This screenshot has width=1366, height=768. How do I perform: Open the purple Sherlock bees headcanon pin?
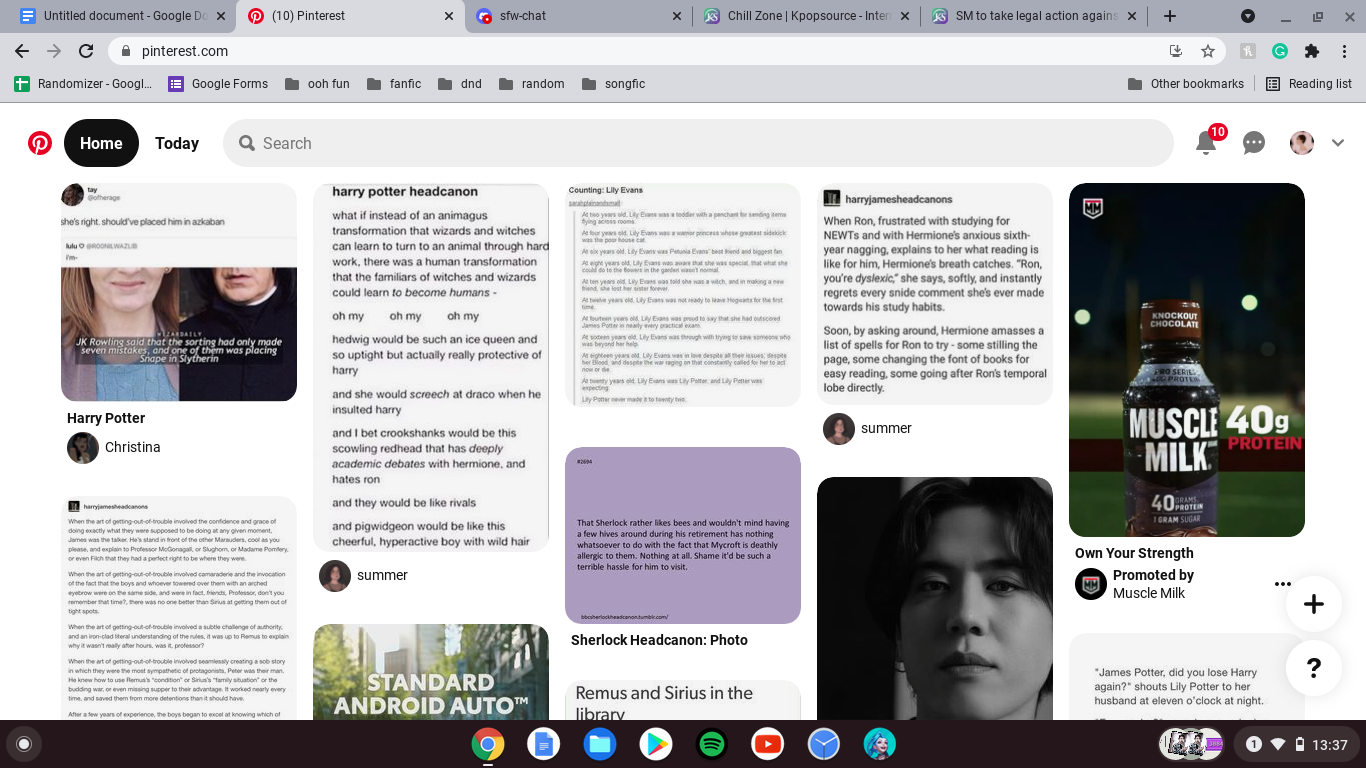coord(683,536)
